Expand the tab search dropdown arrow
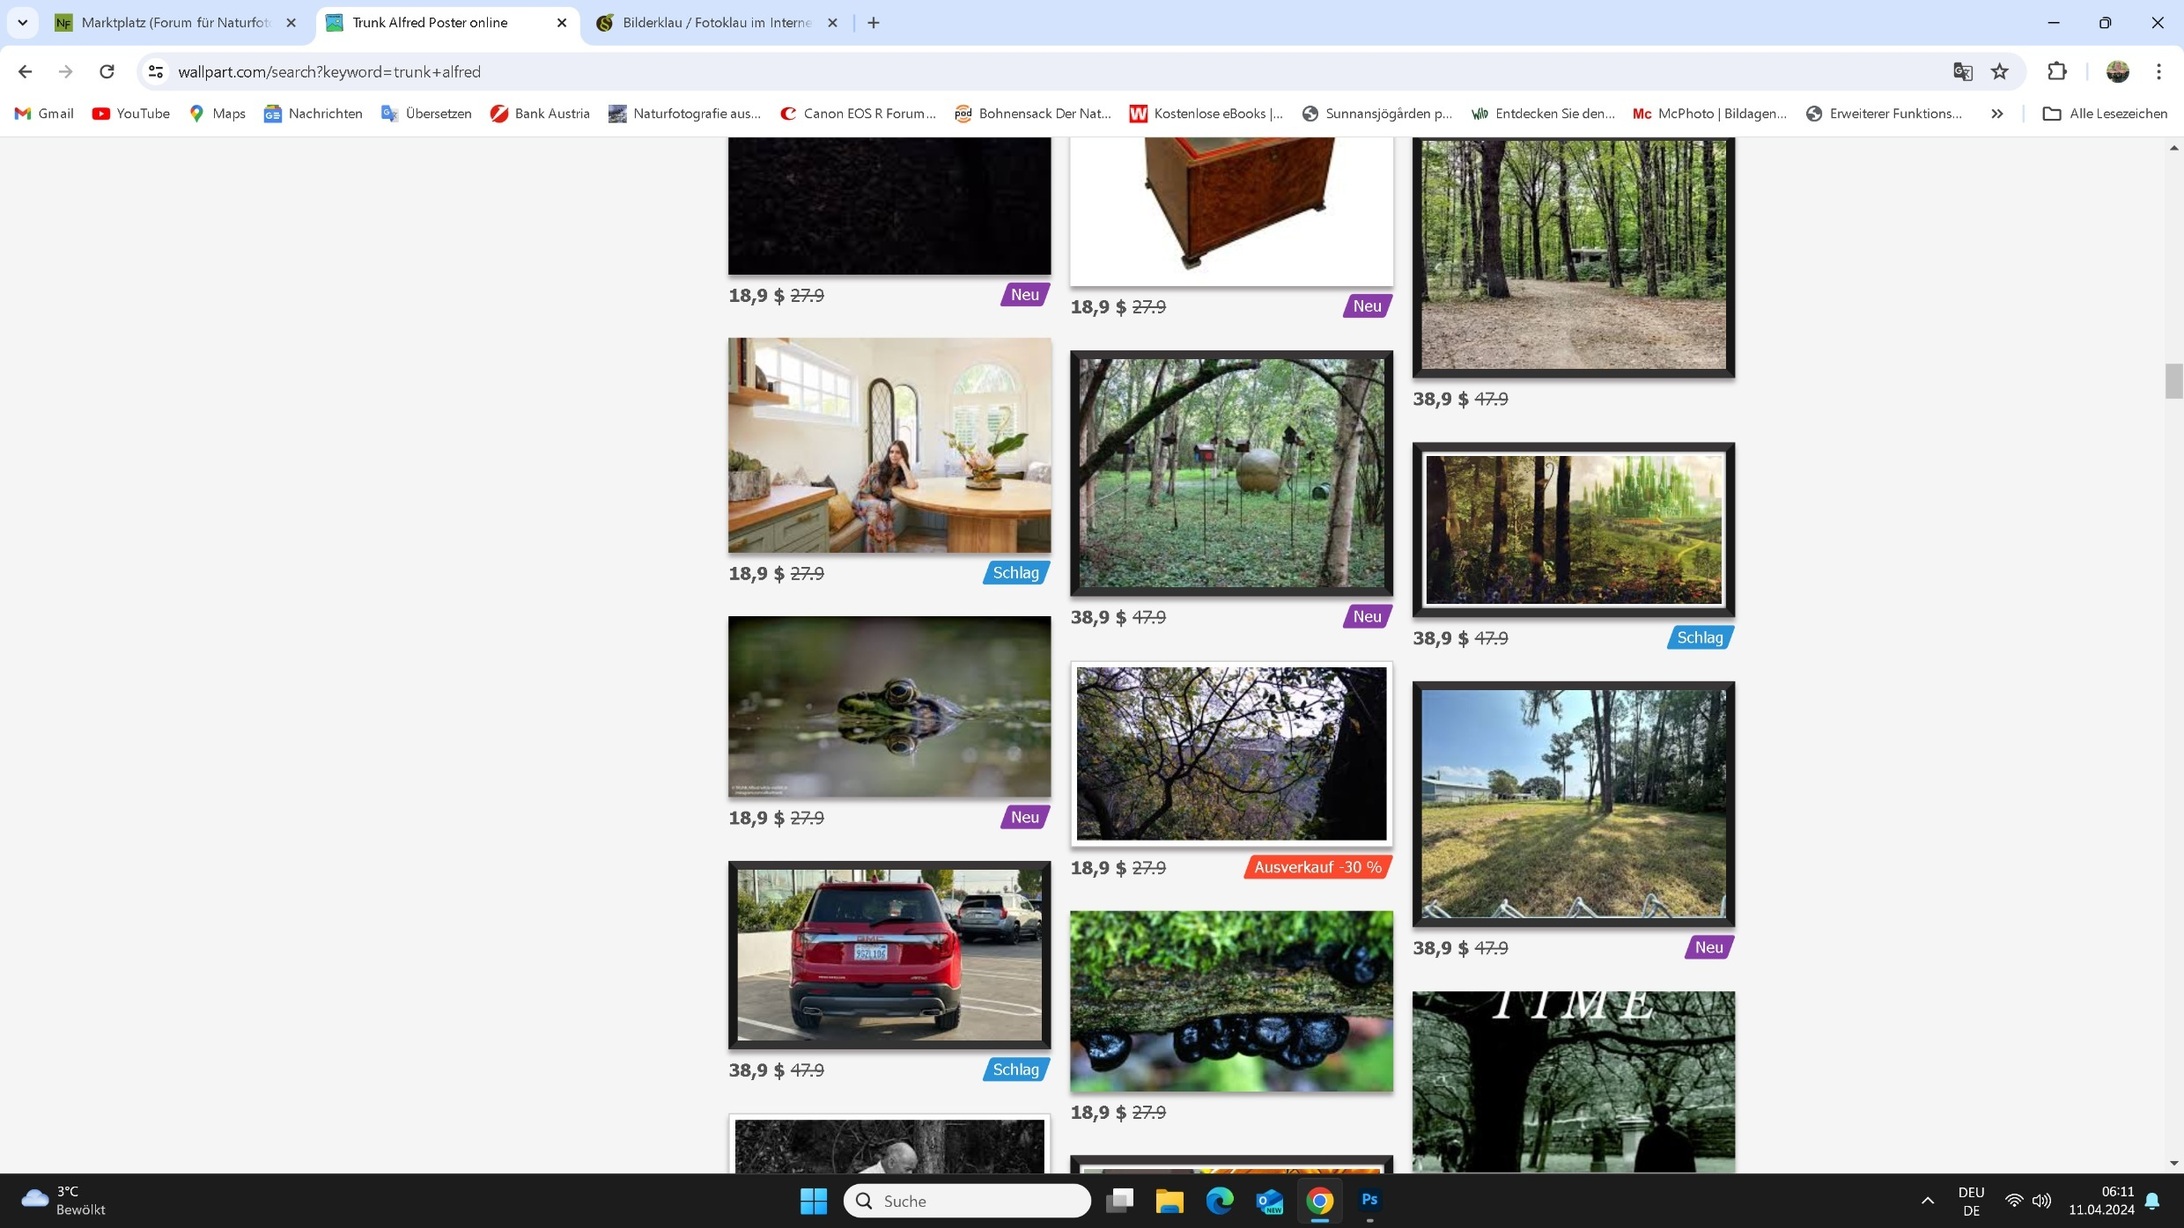This screenshot has width=2184, height=1228. click(x=22, y=22)
